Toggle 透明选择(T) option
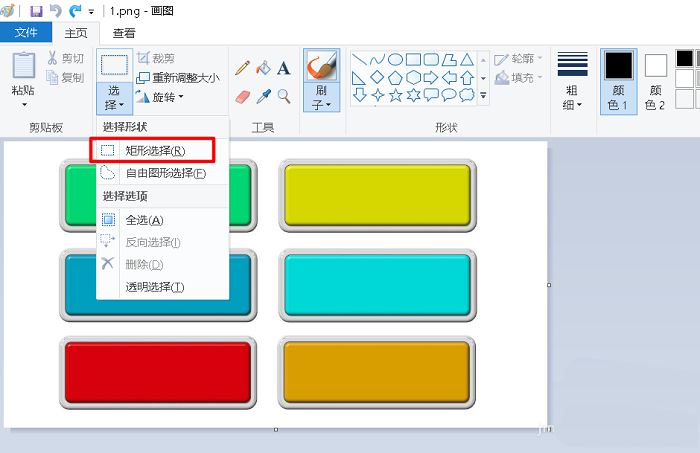This screenshot has width=700, height=453. tap(162, 287)
